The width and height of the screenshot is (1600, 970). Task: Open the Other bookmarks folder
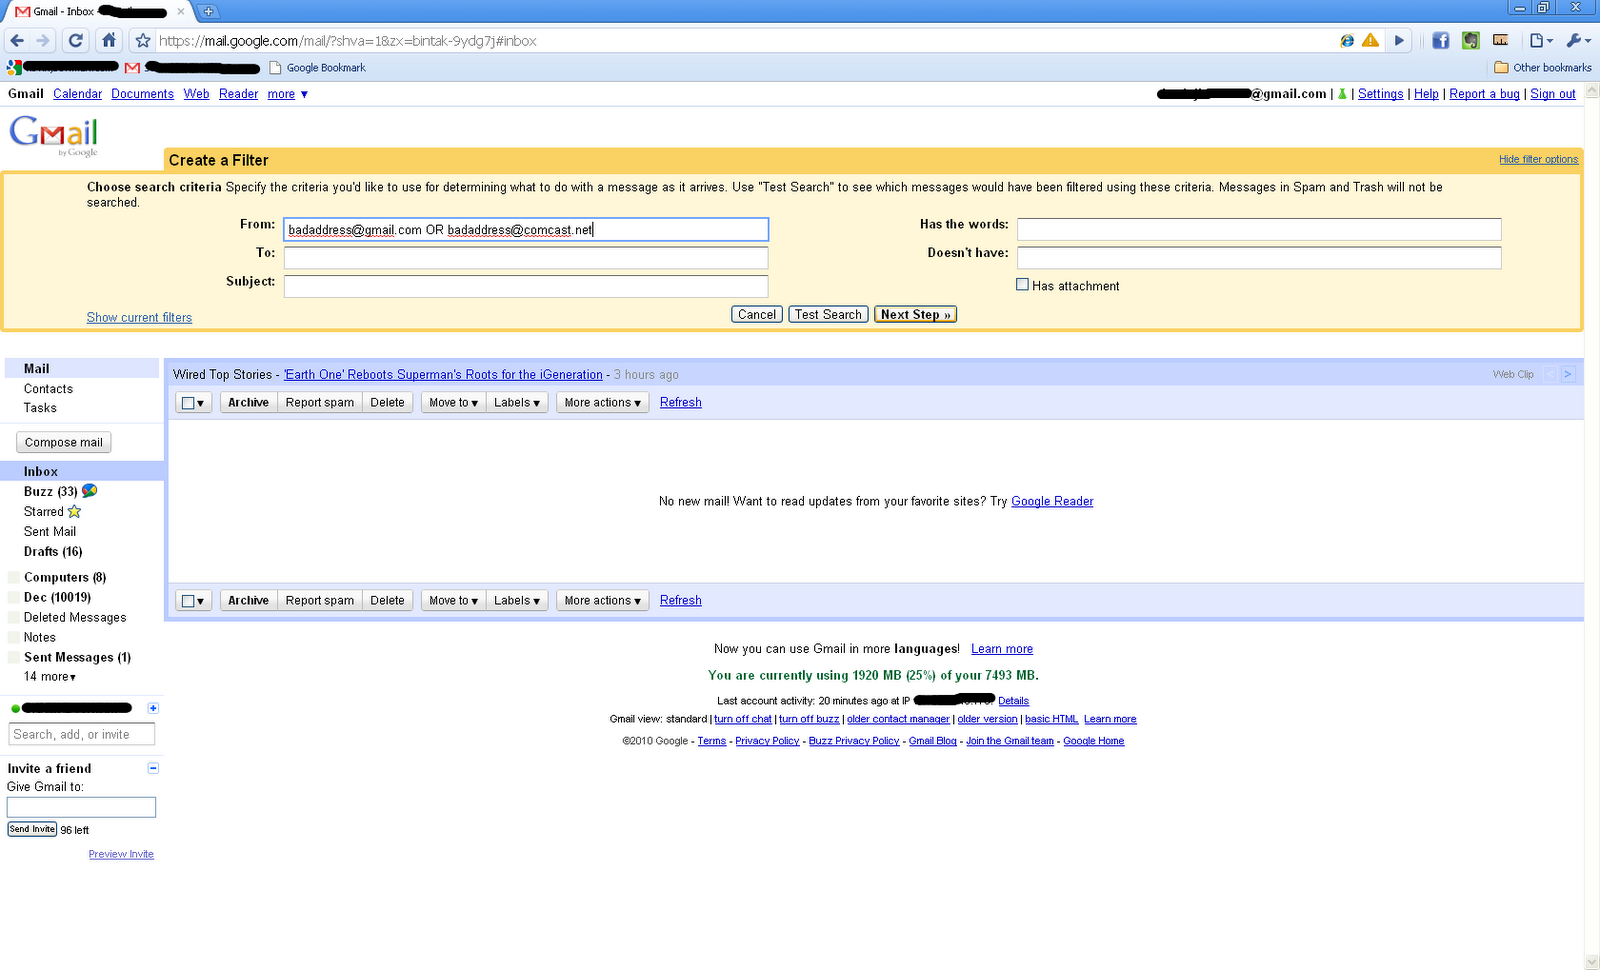1543,68
